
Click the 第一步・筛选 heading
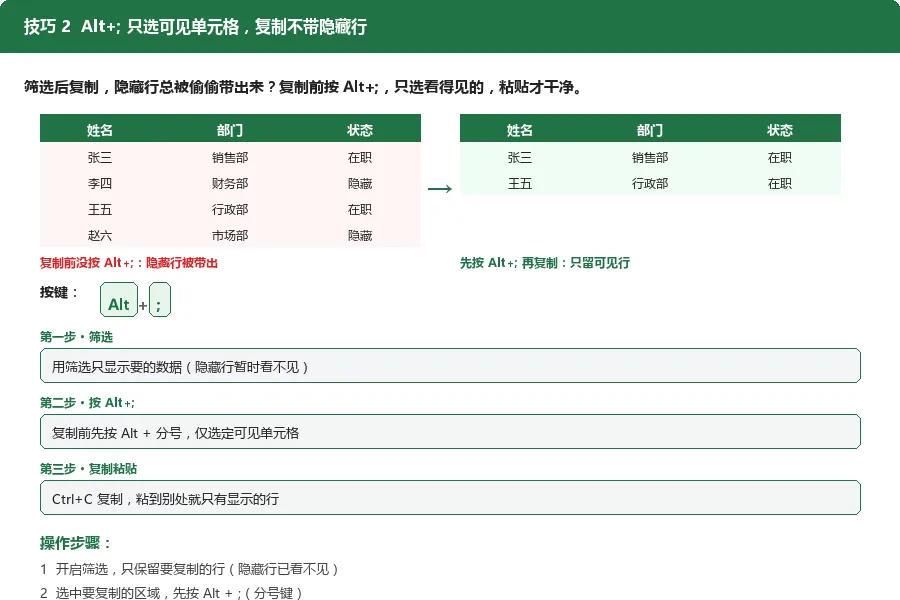point(76,337)
